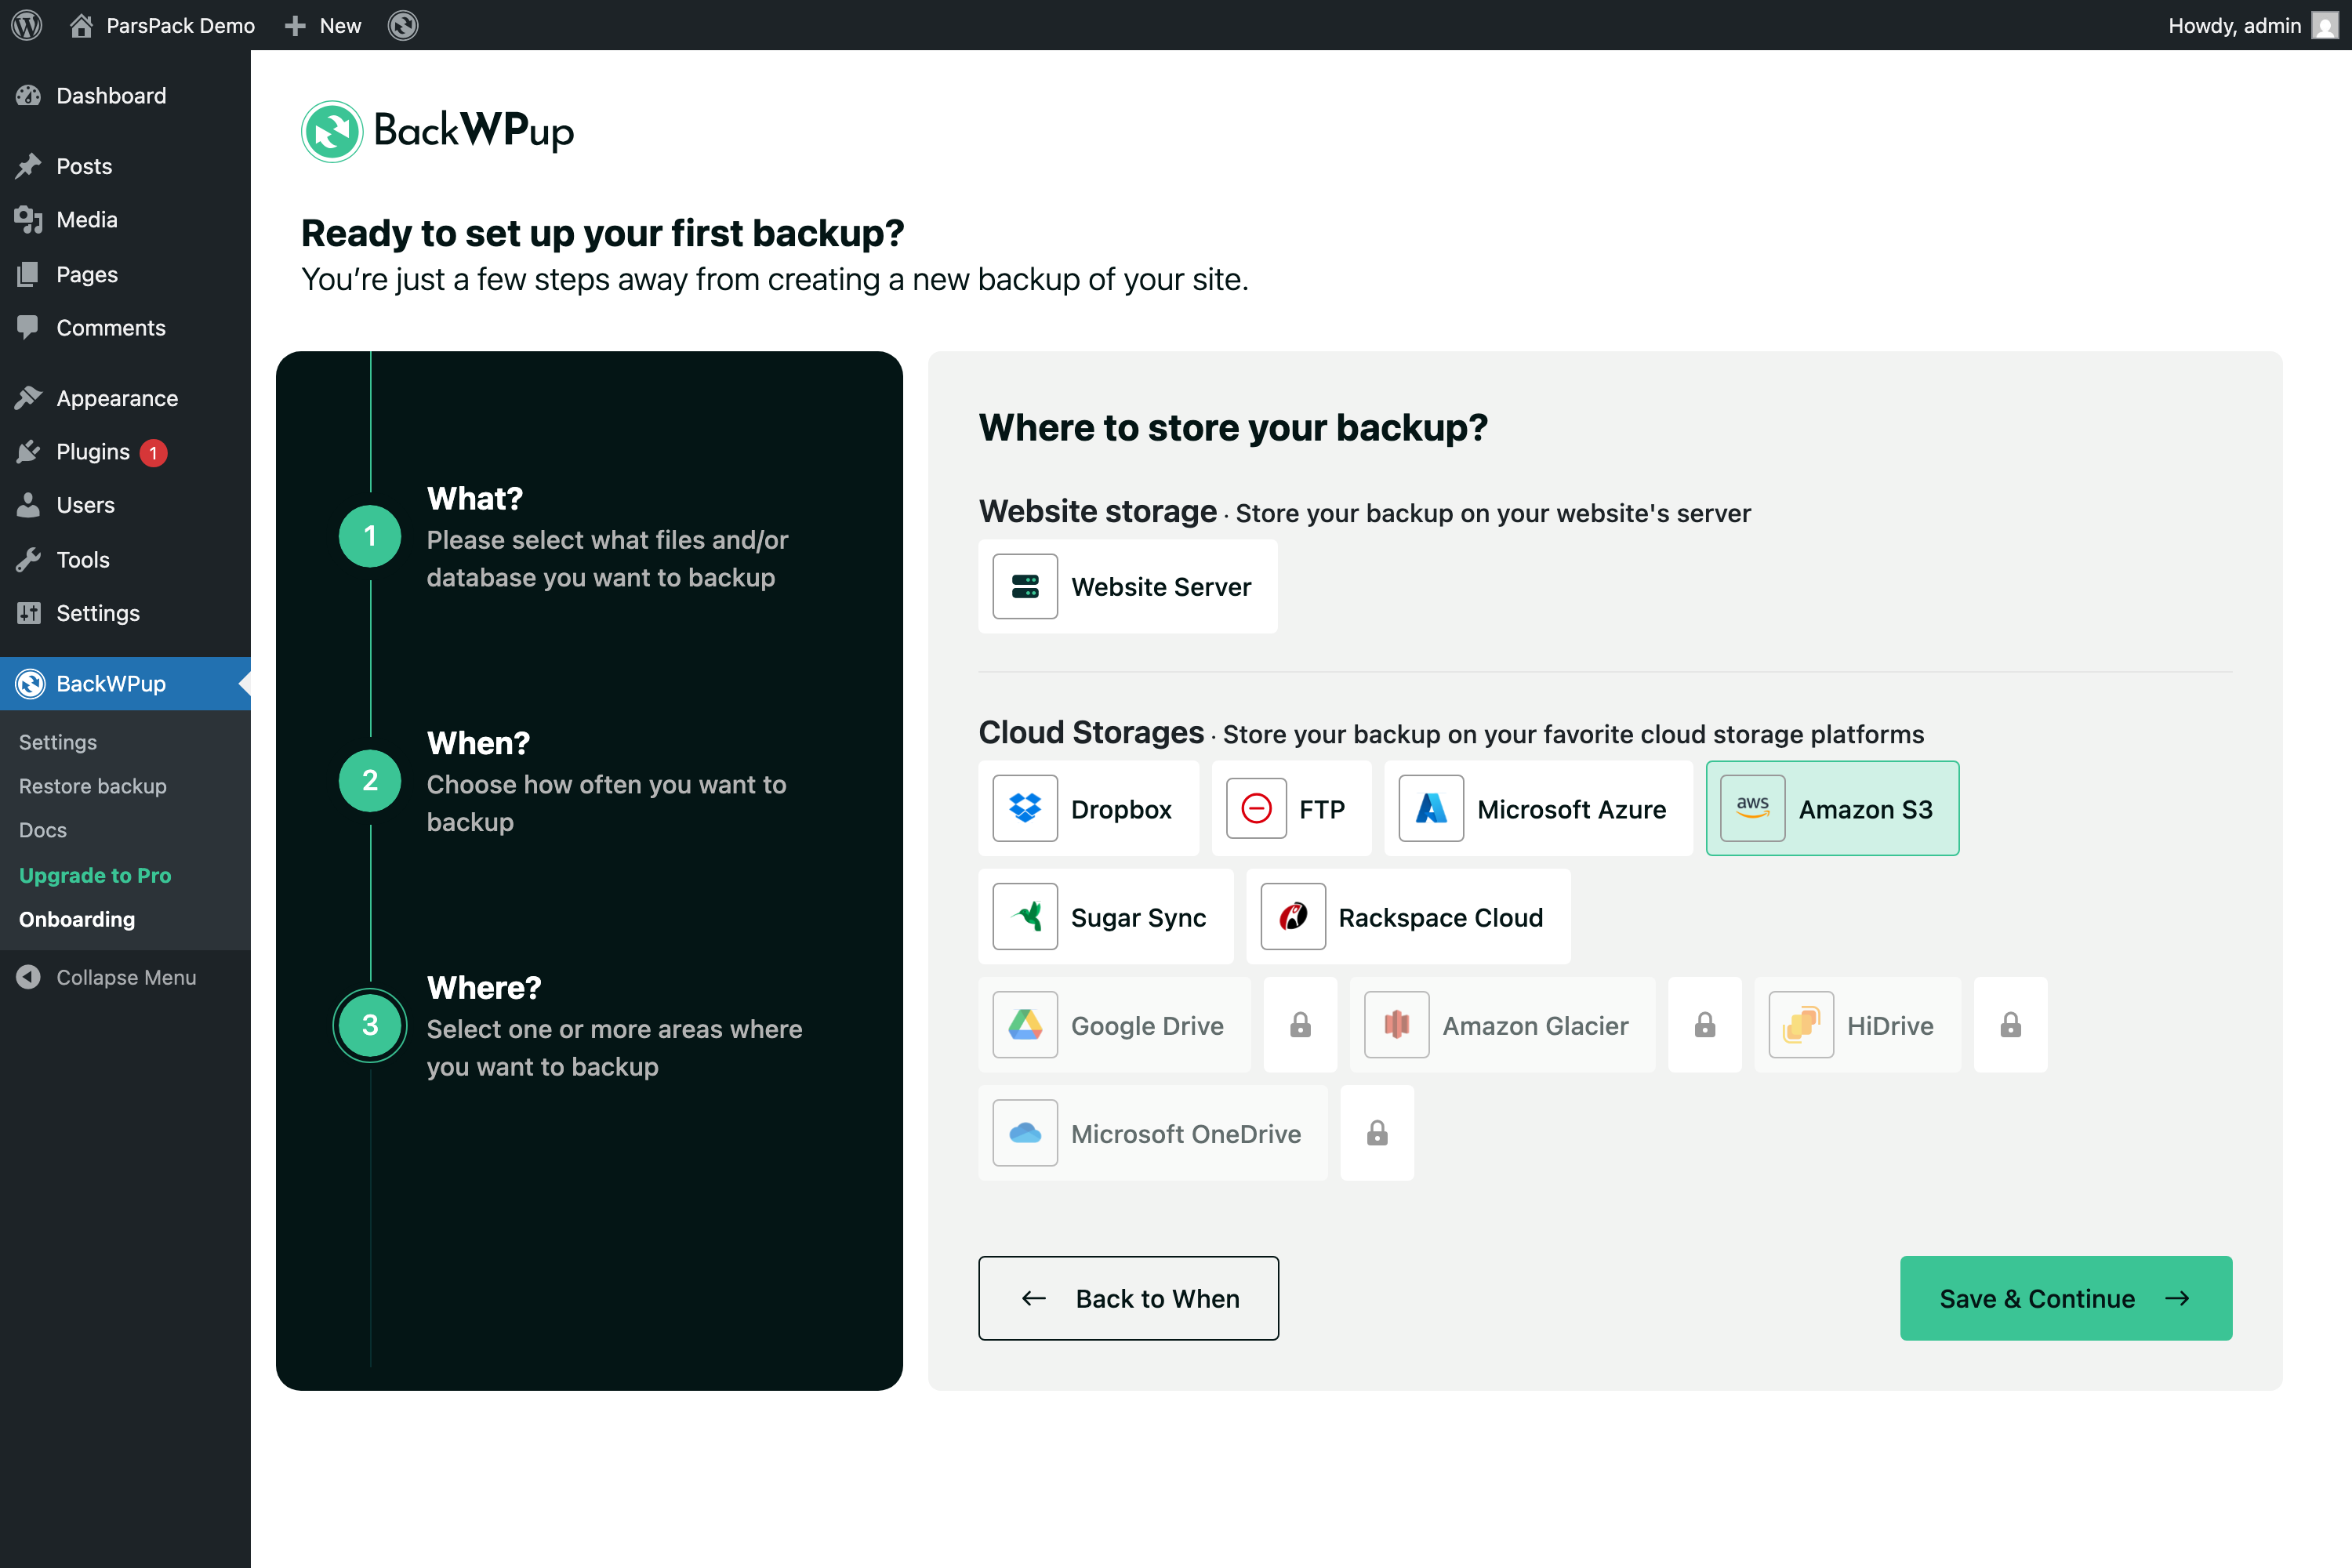Image resolution: width=2352 pixels, height=1568 pixels.
Task: Click the Collapse Menu label
Action: pyautogui.click(x=126, y=977)
